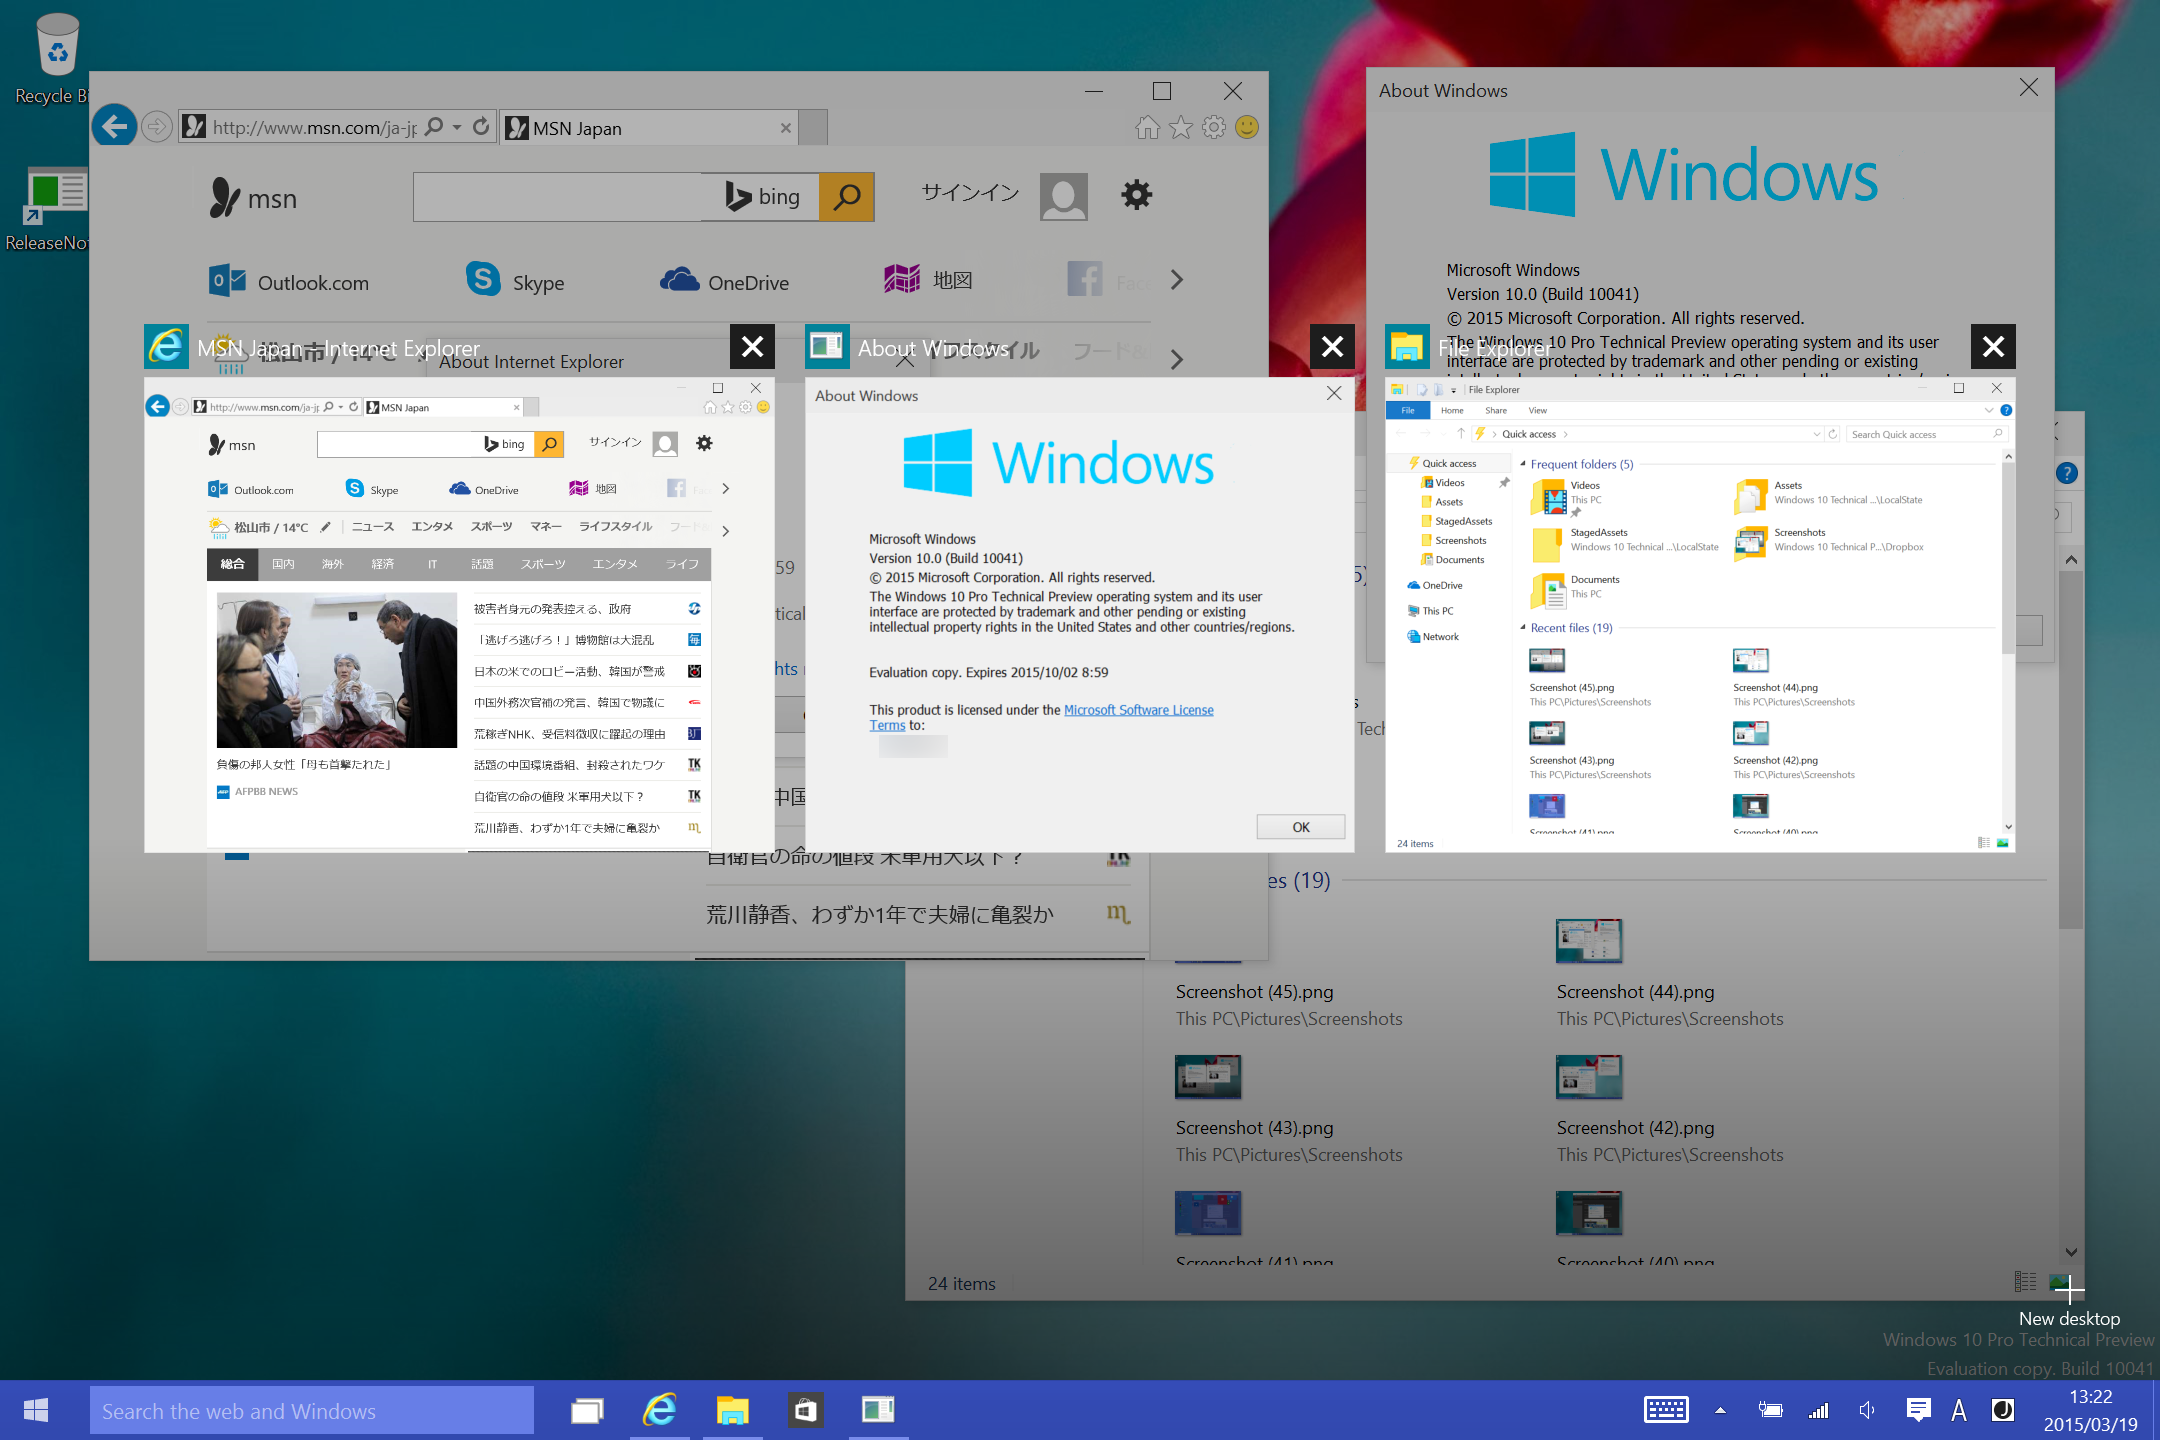This screenshot has width=2160, height=1440.
Task: Toggle the touch keyboard tray button
Action: (1666, 1410)
